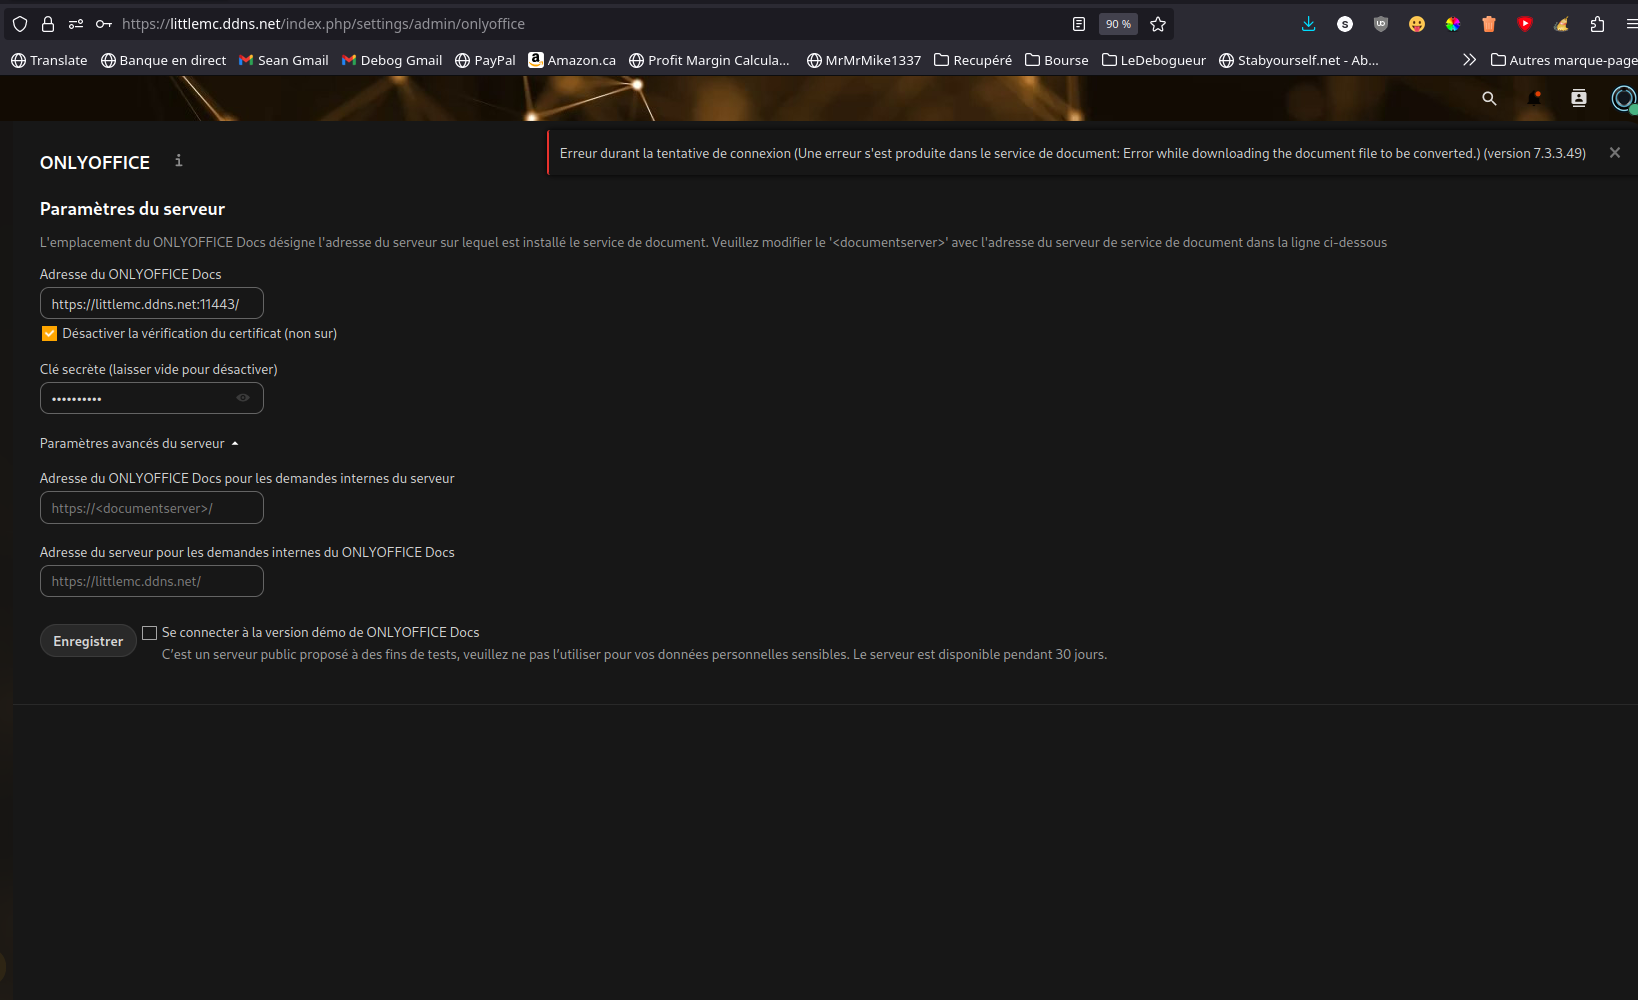Open the Debog Gmail bookmark
This screenshot has width=1638, height=1000.
[x=392, y=60]
